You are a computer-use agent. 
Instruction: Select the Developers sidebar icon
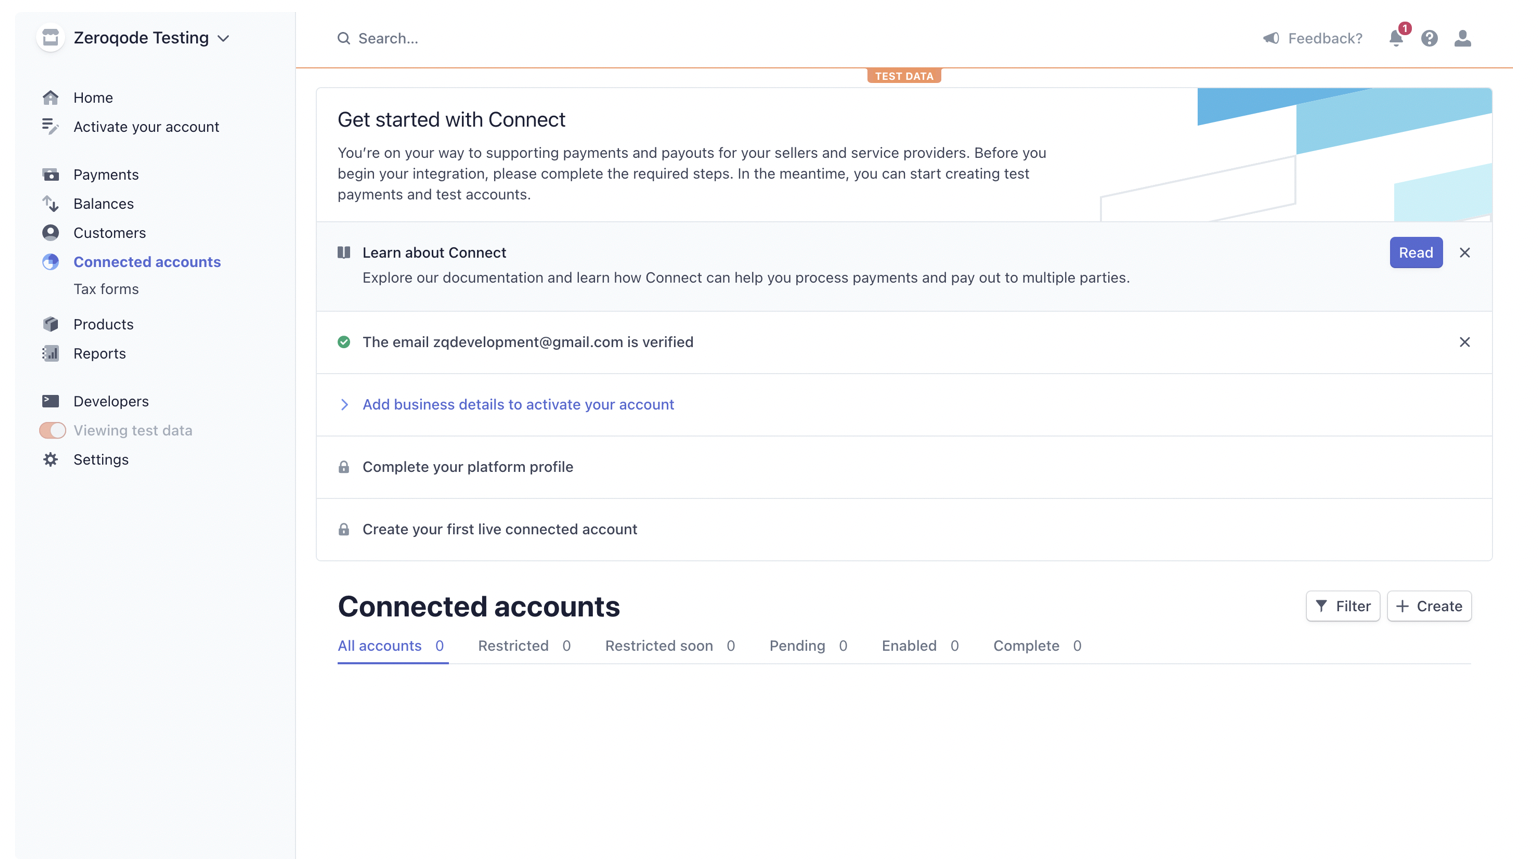pyautogui.click(x=51, y=400)
